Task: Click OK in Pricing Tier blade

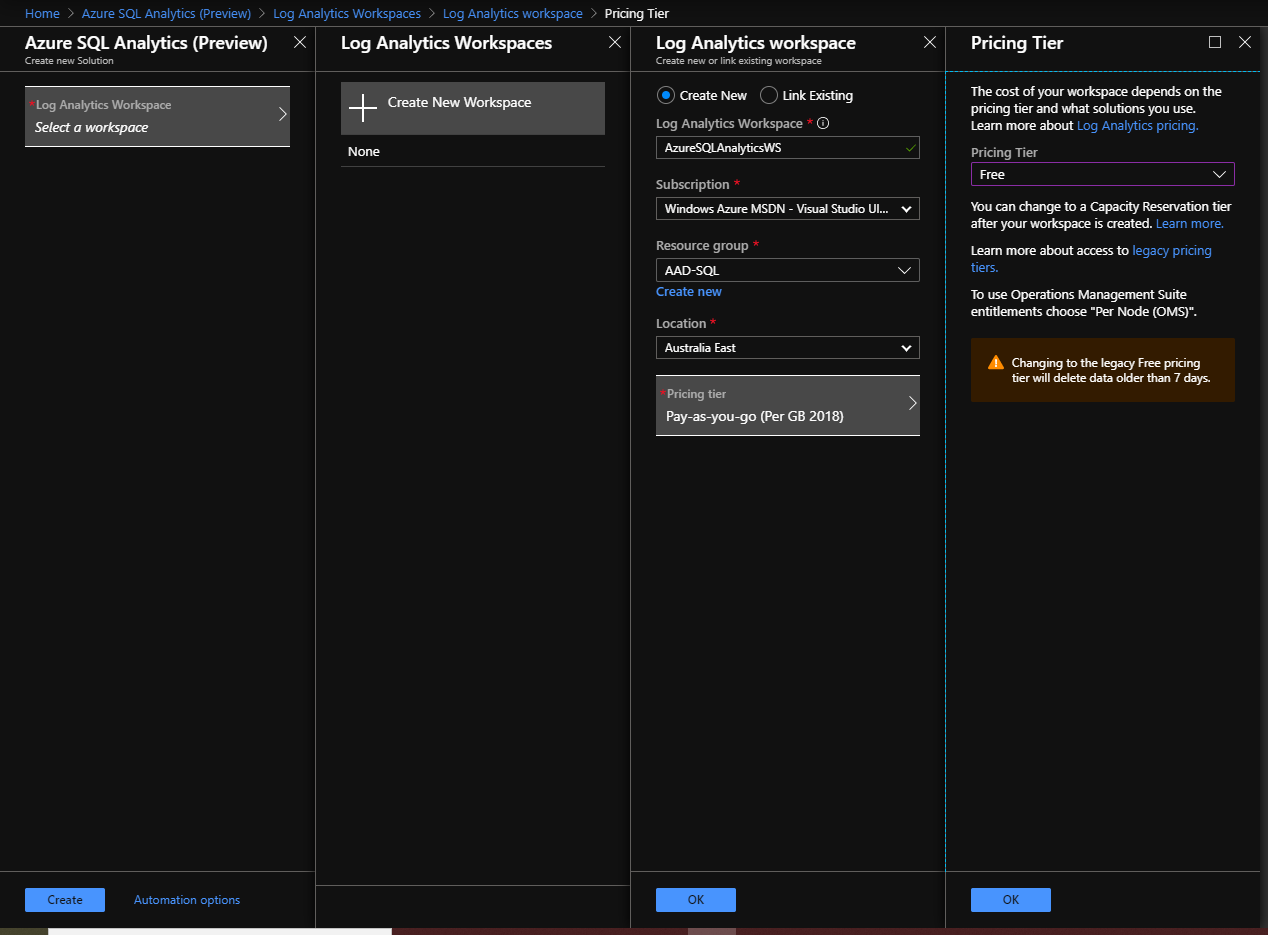Action: (1011, 900)
